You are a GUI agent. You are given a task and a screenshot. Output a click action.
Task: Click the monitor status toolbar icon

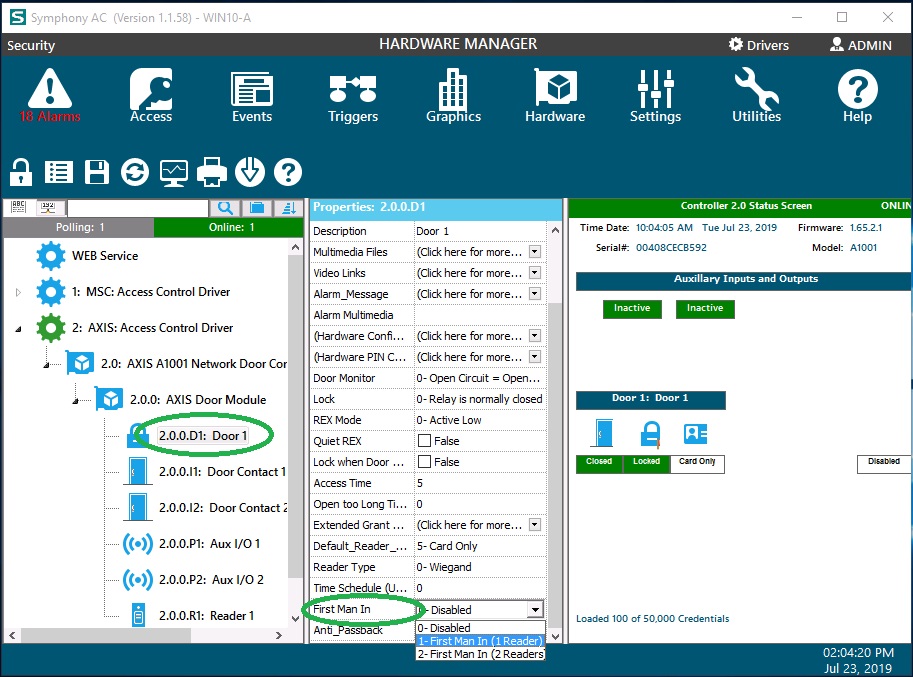174,172
